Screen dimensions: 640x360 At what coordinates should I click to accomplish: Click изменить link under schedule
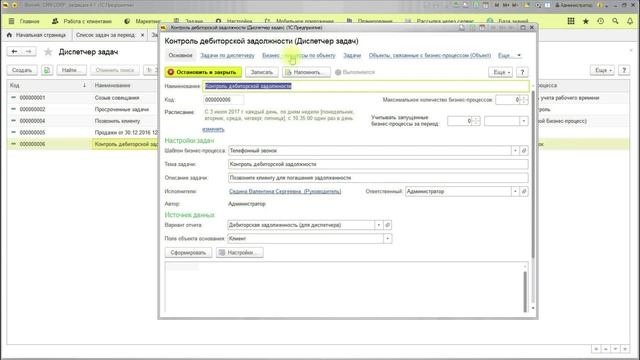click(x=213, y=129)
